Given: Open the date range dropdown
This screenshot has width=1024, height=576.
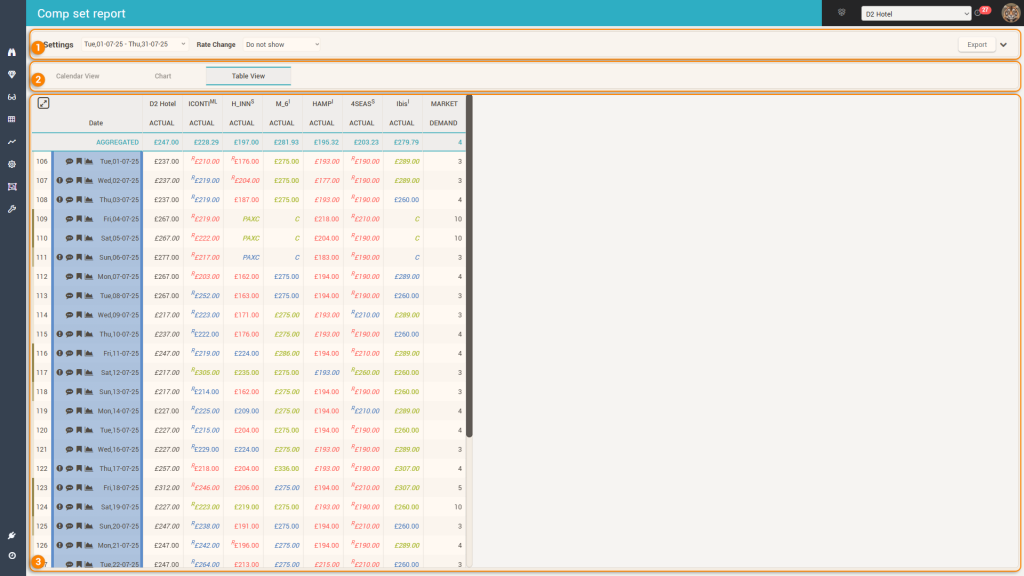Looking at the screenshot, I should tap(135, 44).
